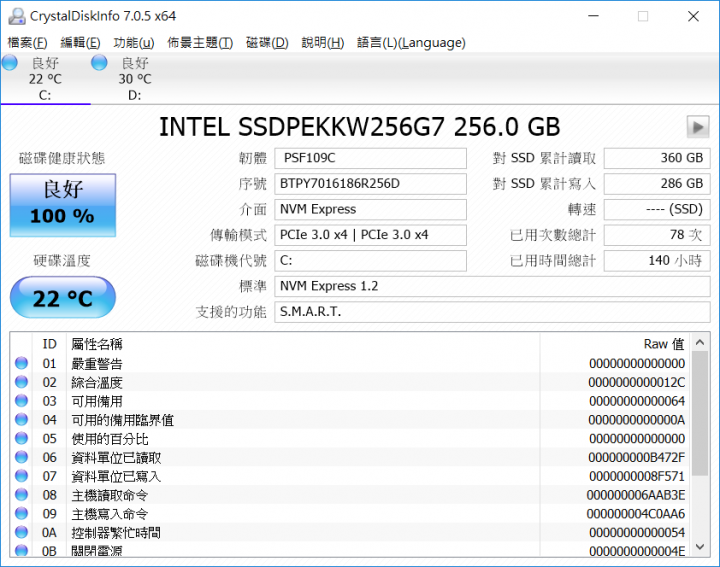
Task: Click raw value 000000008F571
Action: pyautogui.click(x=637, y=476)
